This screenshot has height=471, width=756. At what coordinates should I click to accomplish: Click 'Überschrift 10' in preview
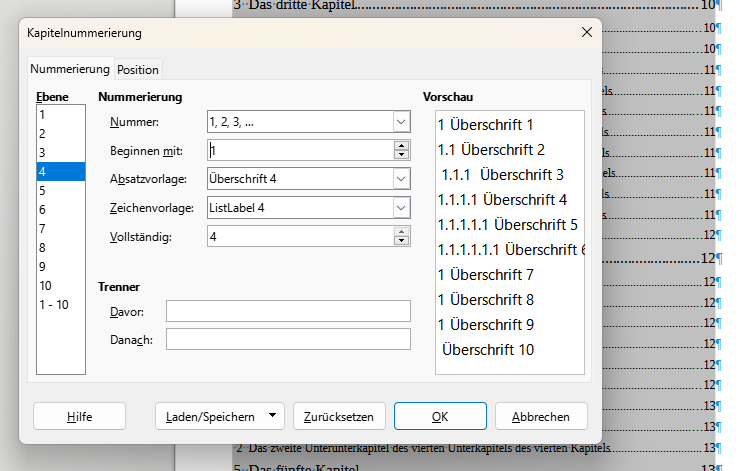[x=488, y=350]
